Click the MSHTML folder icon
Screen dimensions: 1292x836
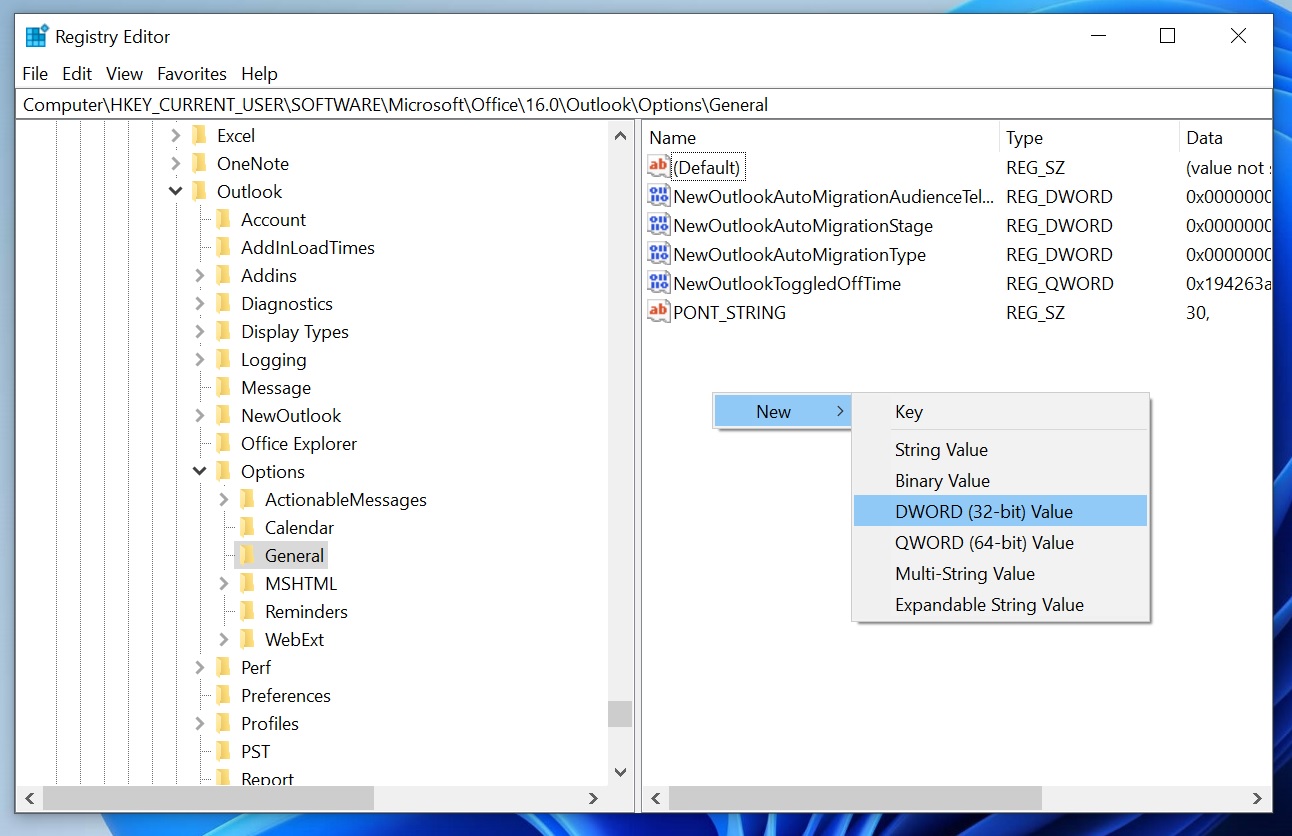pos(247,584)
